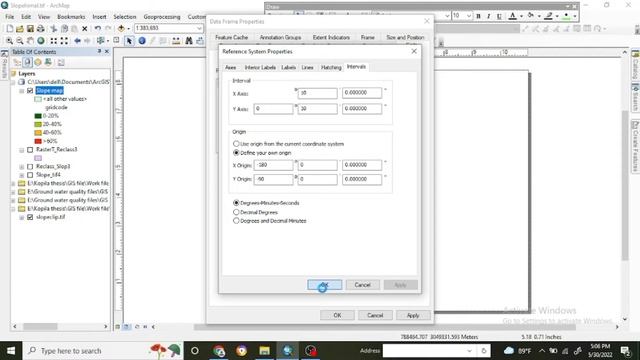
Task: Click List By Selection icon
Action: coord(48,62)
